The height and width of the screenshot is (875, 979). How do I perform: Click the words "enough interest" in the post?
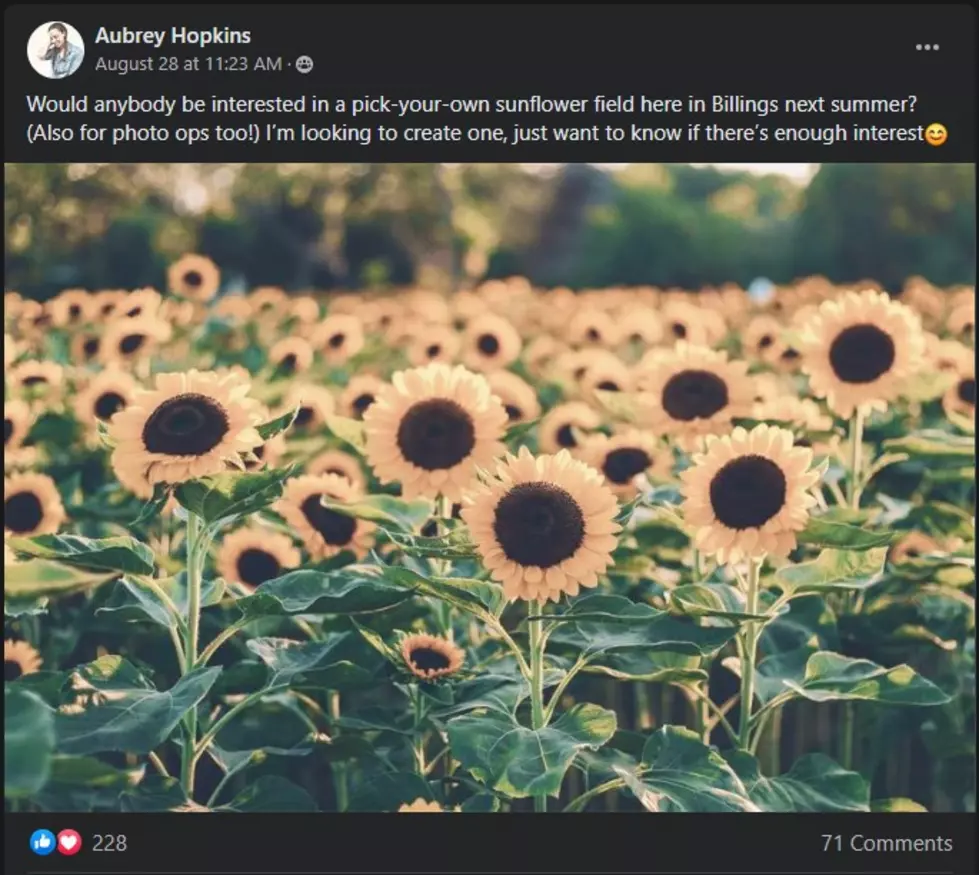[x=849, y=133]
